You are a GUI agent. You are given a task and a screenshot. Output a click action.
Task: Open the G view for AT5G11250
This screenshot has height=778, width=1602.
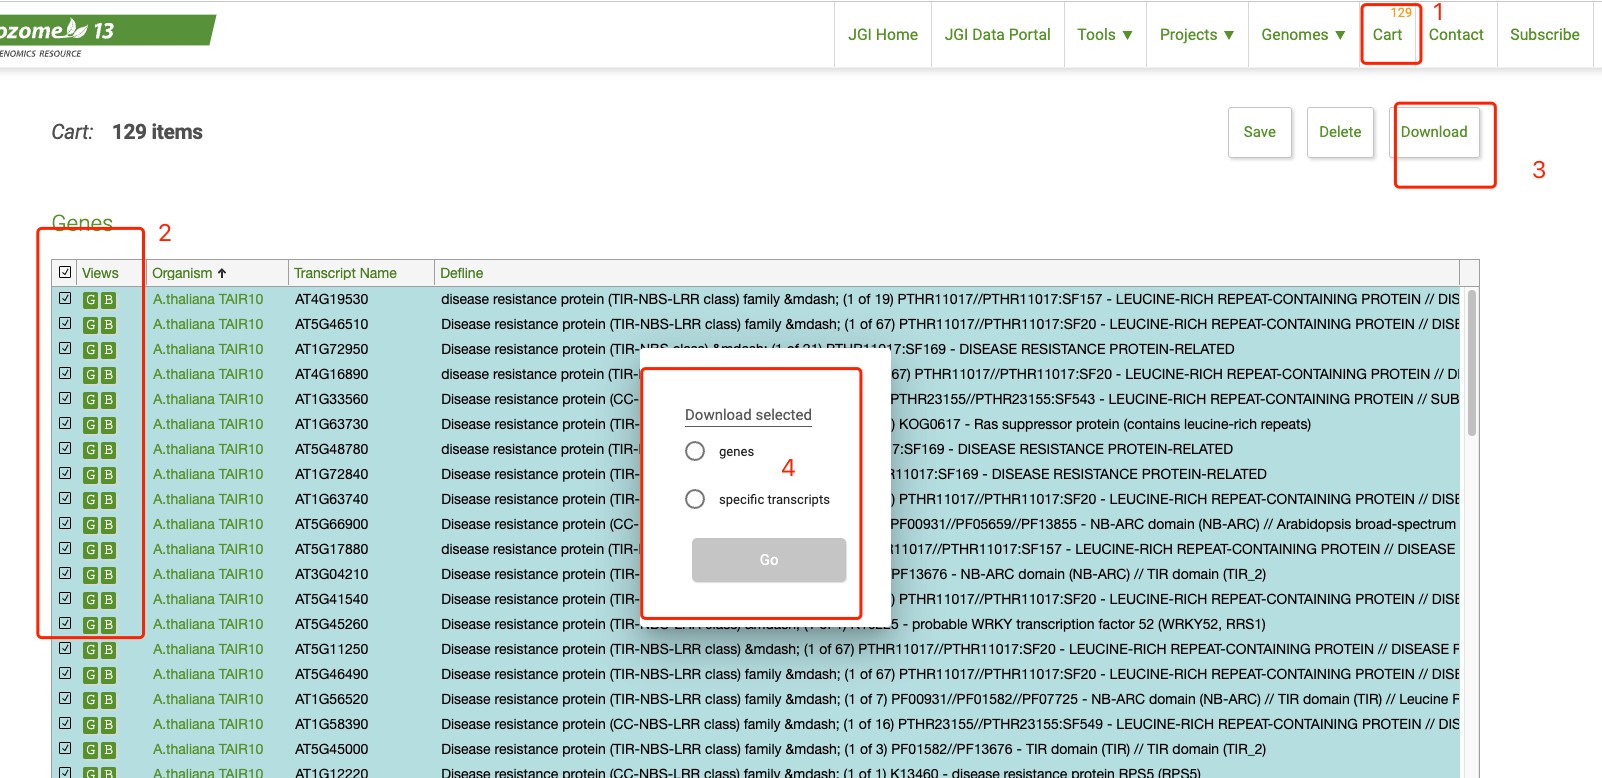pos(90,650)
